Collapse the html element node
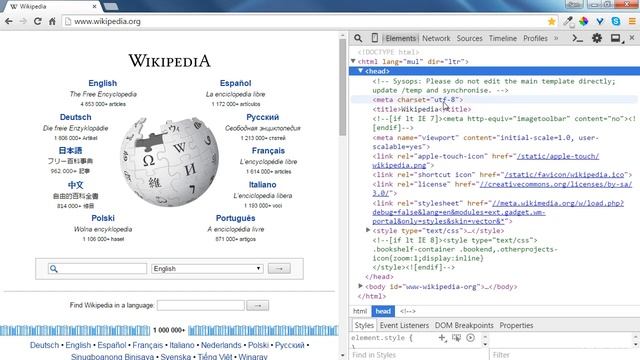The width and height of the screenshot is (640, 360). 353,61
